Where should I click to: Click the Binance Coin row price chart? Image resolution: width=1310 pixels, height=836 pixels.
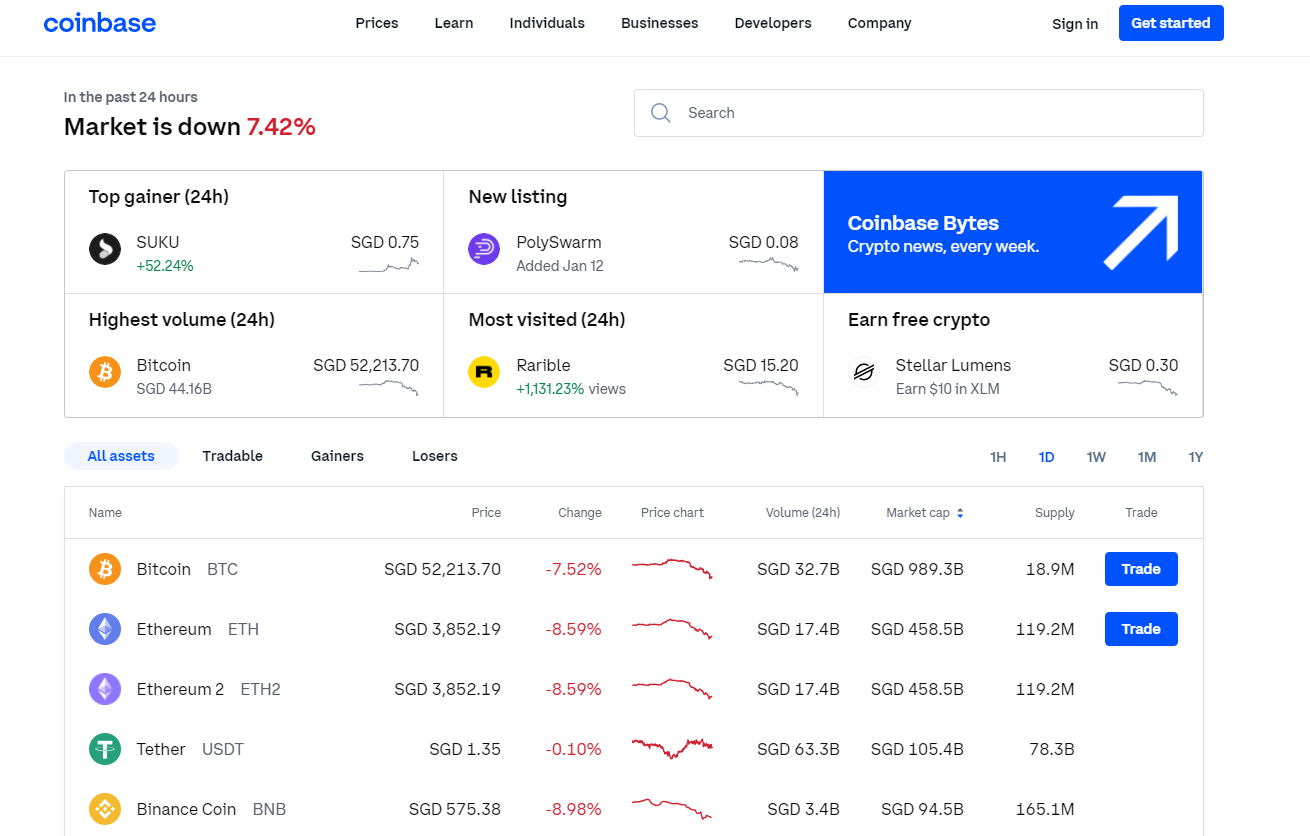pos(672,808)
